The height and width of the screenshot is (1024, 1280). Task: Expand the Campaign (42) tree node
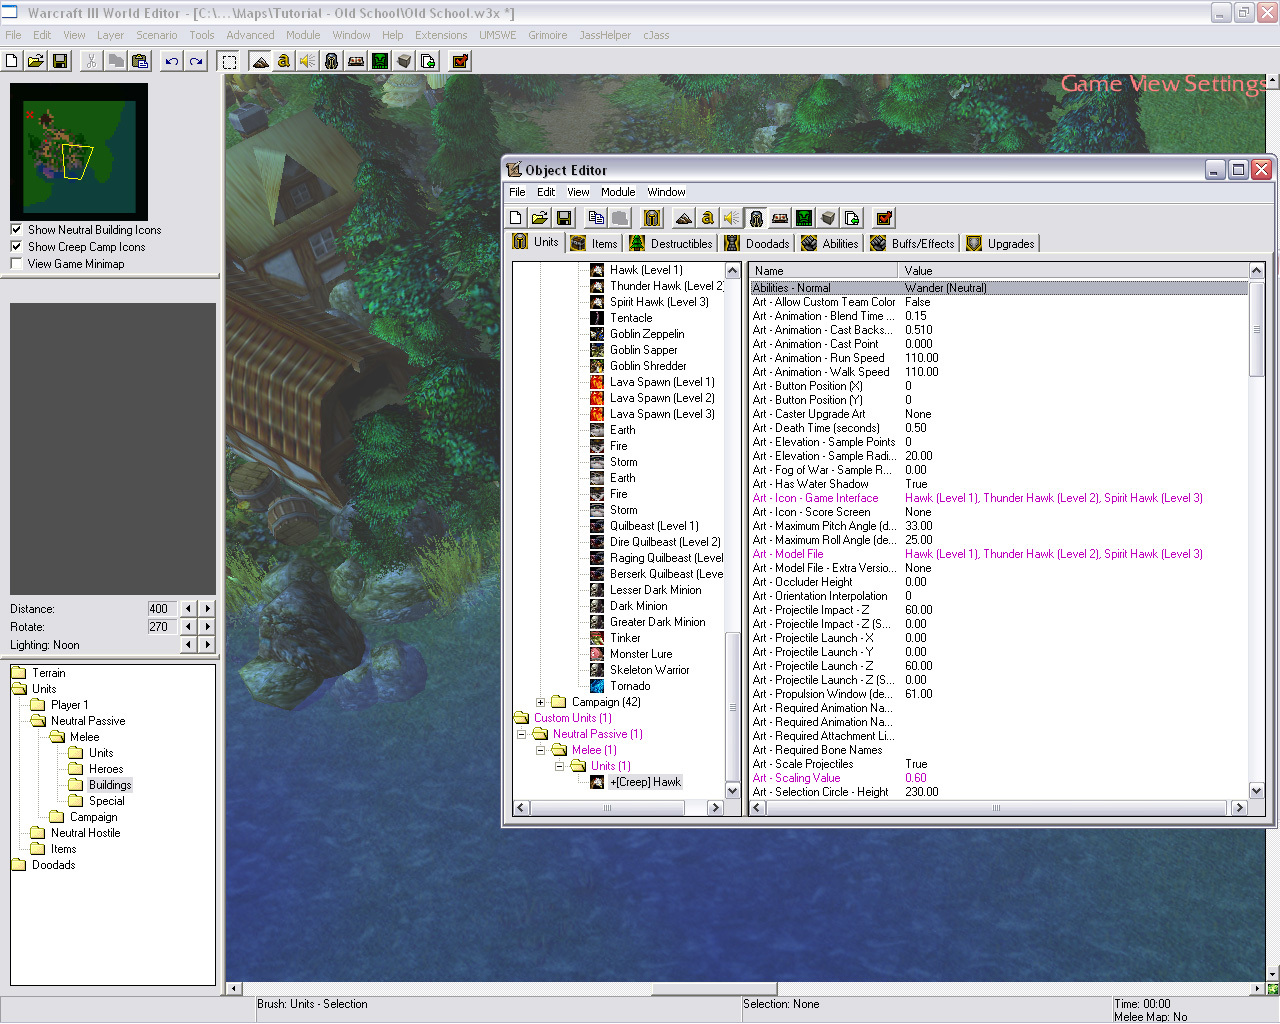540,702
